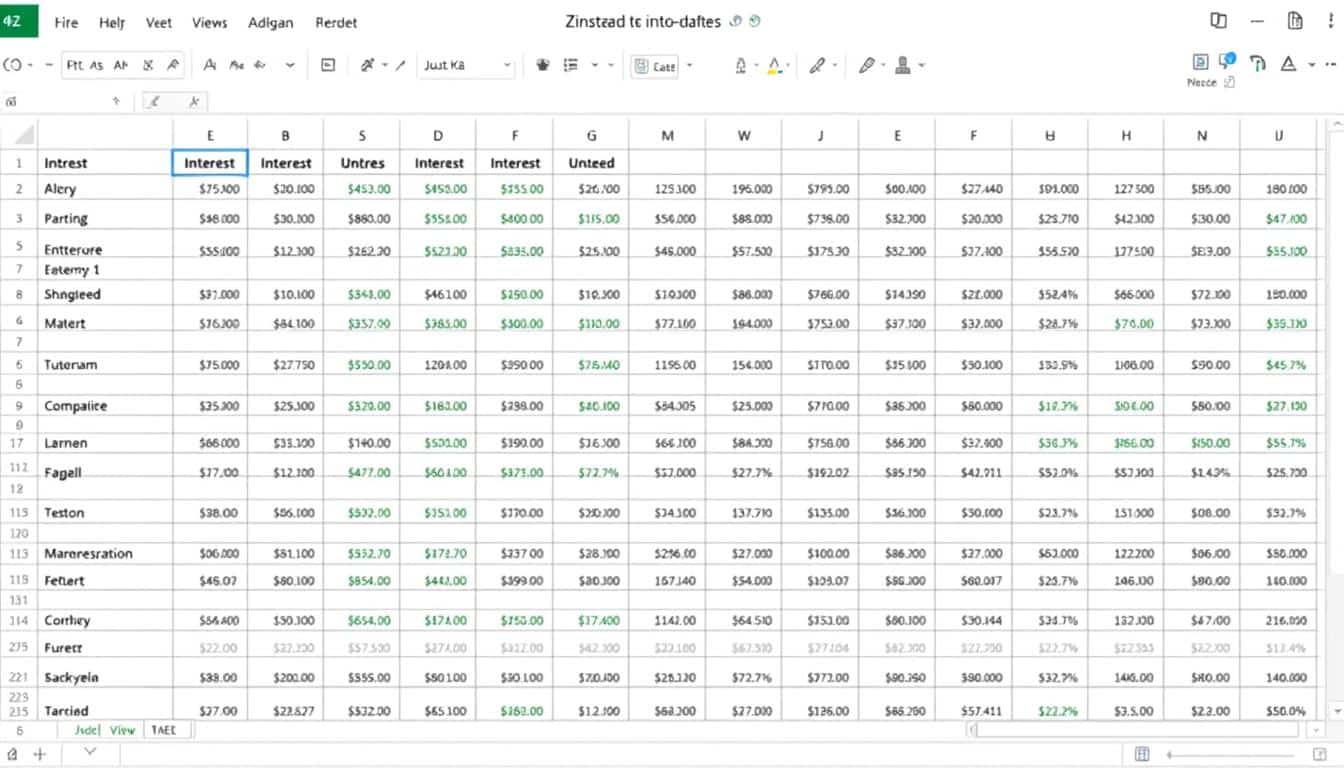The width and height of the screenshot is (1344, 768).
Task: Click the large letter A font icon
Action: pos(210,65)
